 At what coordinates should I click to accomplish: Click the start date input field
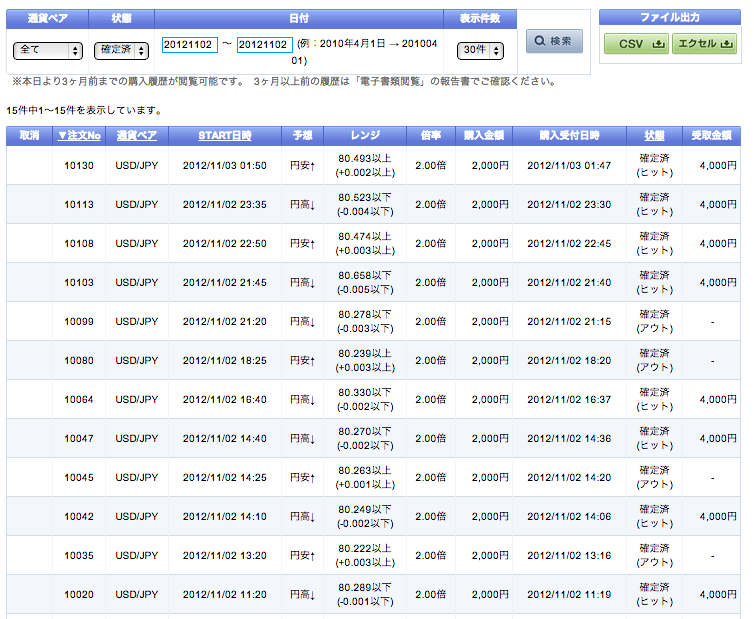point(189,45)
